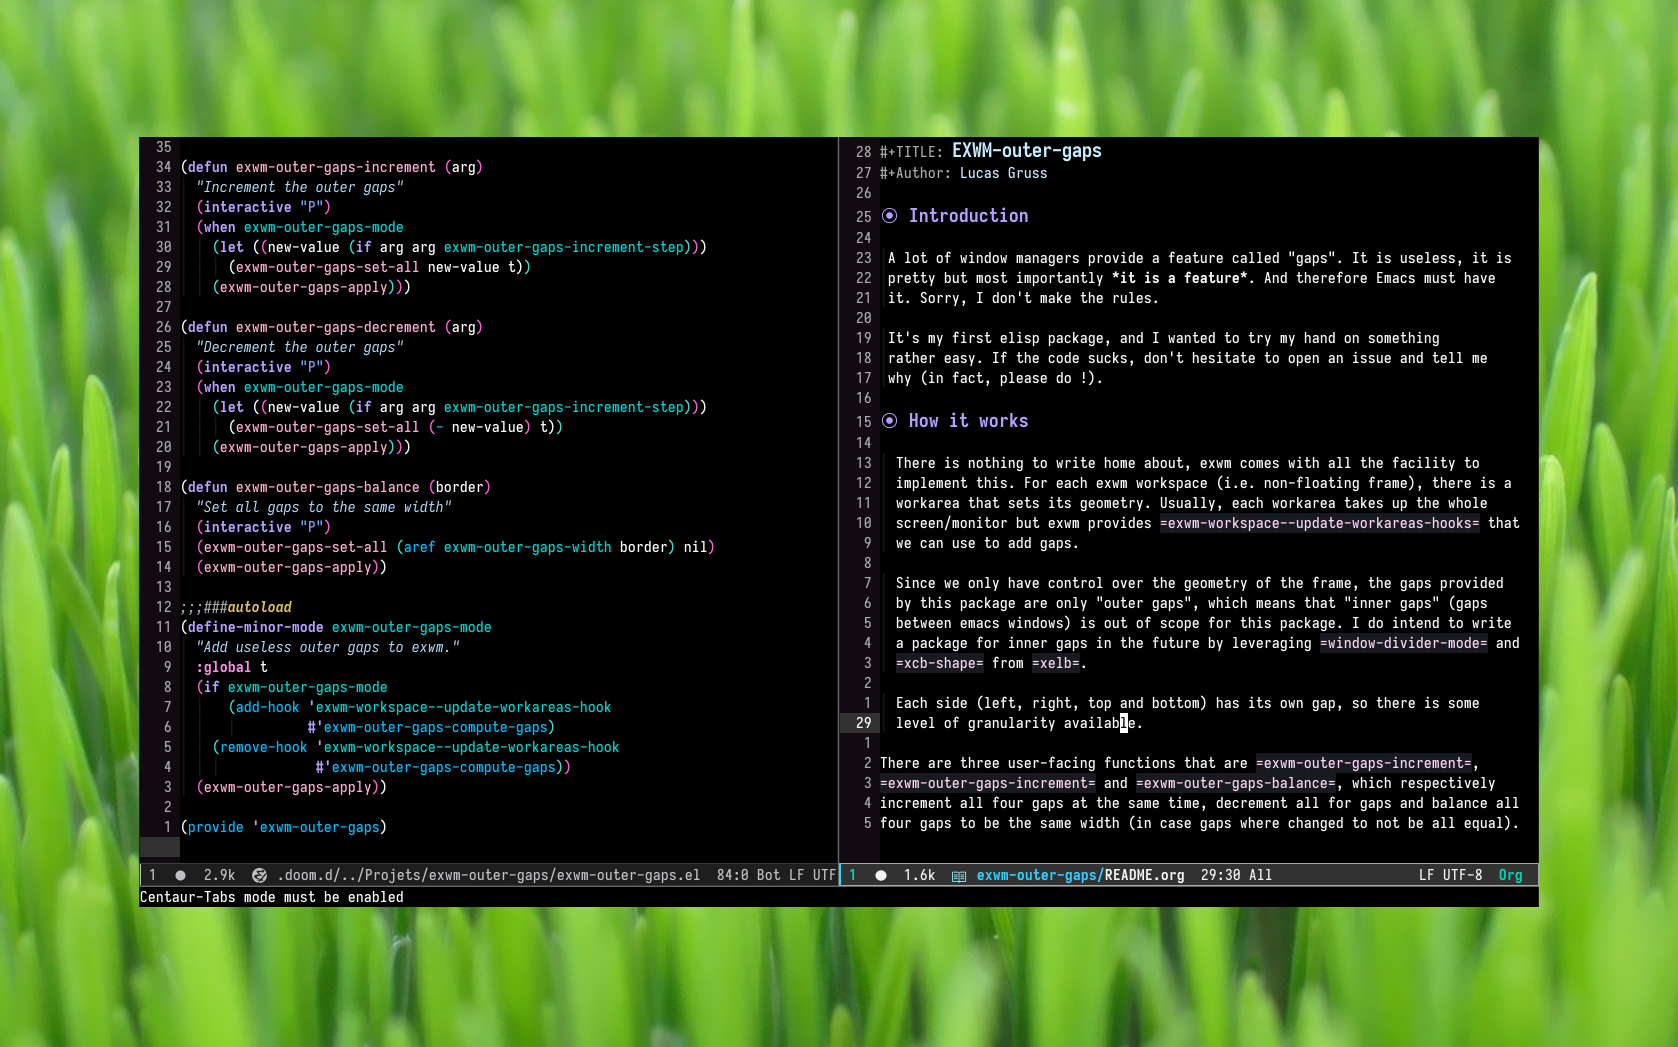This screenshot has width=1678, height=1047.
Task: Click window number '1' in left modeline
Action: click(152, 875)
